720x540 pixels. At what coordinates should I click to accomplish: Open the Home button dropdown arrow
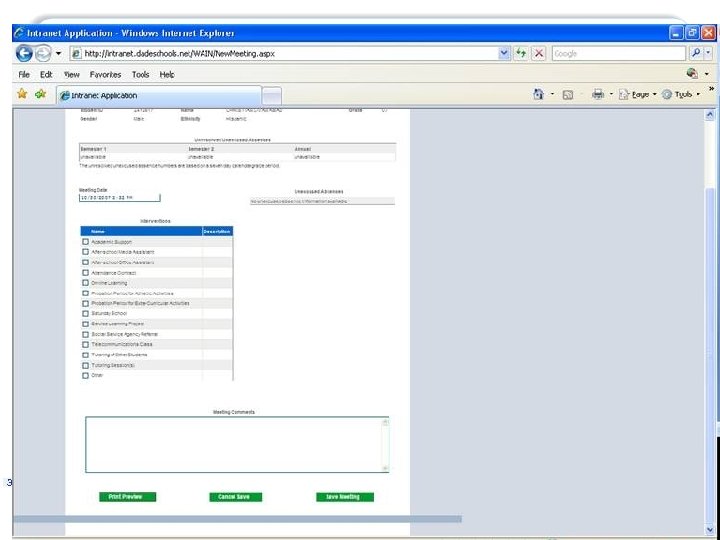pyautogui.click(x=552, y=95)
